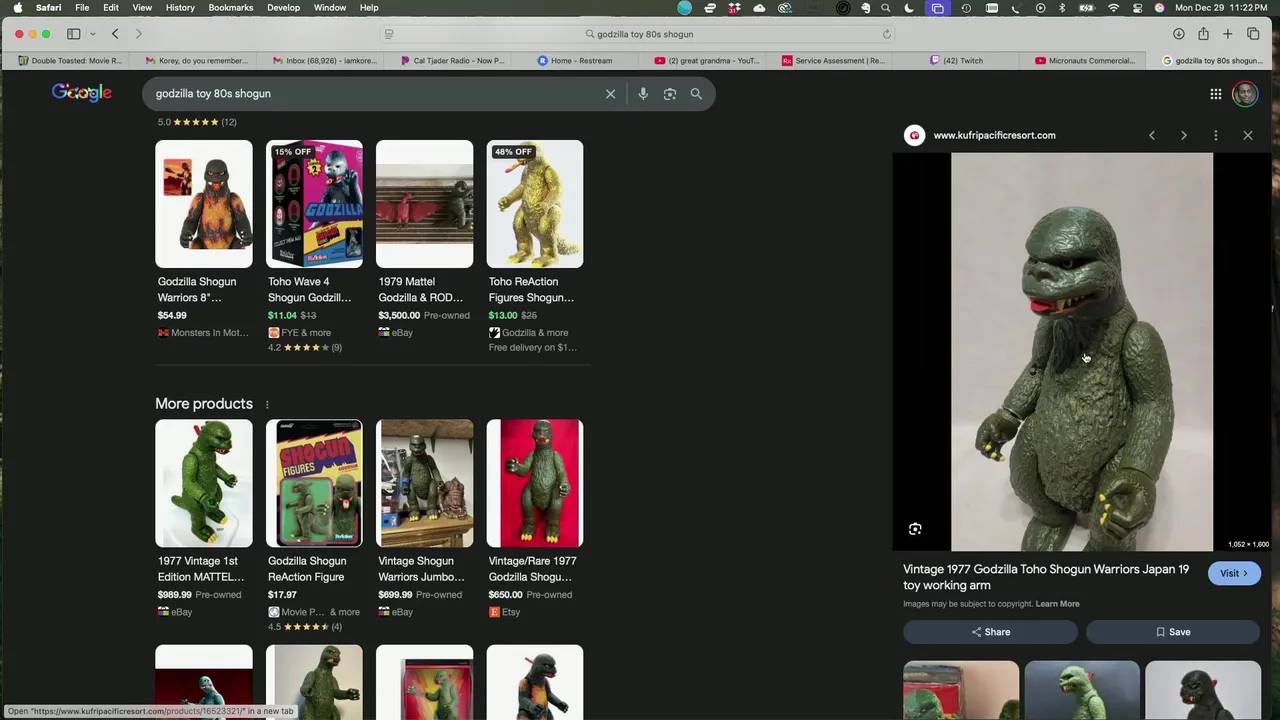Open Vintage/Rare 1977 Godzilla Etsy listing
Viewport: 1280px width, 720px height.
tap(534, 520)
